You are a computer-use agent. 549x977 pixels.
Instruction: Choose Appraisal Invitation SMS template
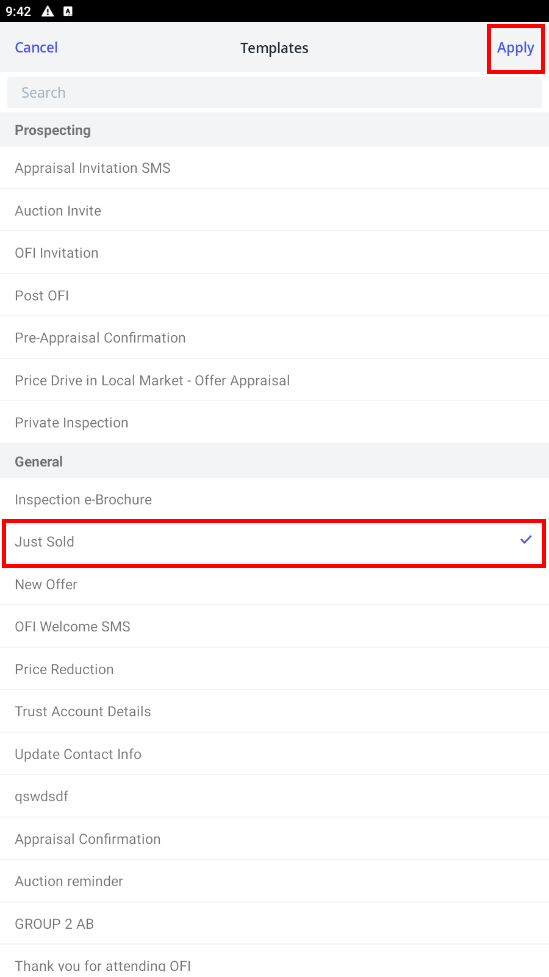[x=274, y=168]
